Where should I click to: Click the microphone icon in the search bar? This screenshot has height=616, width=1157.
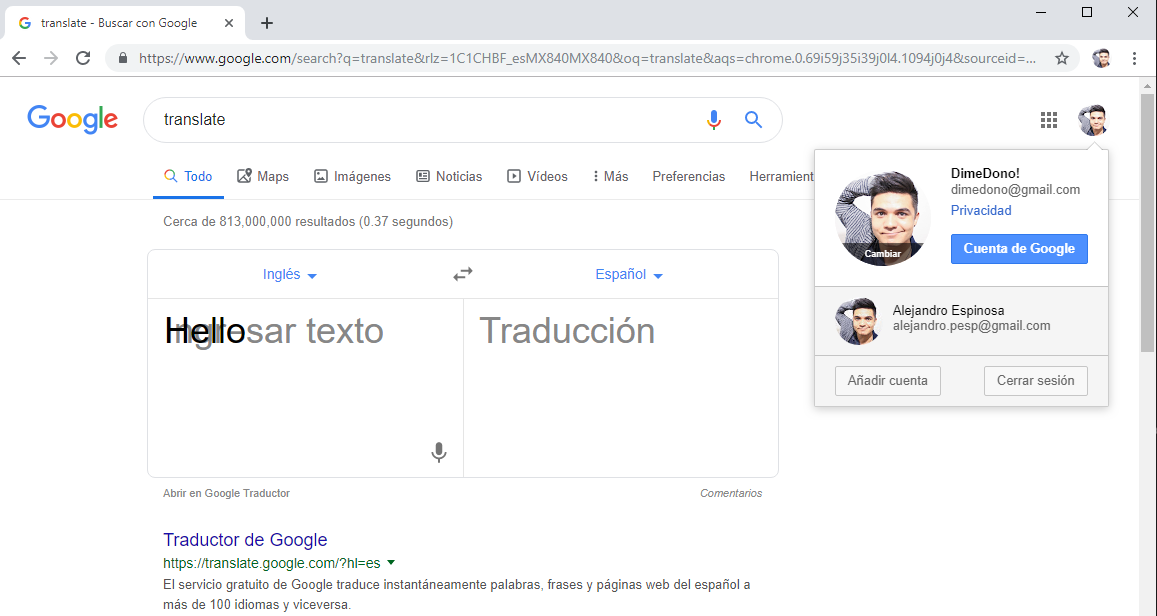click(x=713, y=119)
